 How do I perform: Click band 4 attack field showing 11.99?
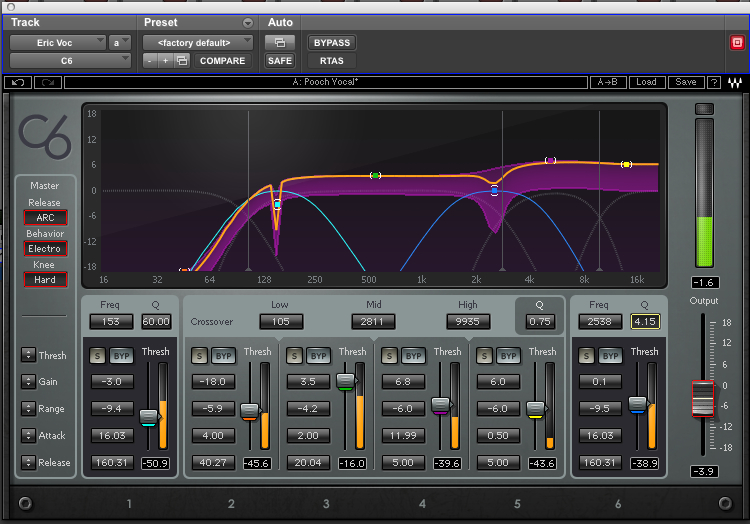point(403,436)
